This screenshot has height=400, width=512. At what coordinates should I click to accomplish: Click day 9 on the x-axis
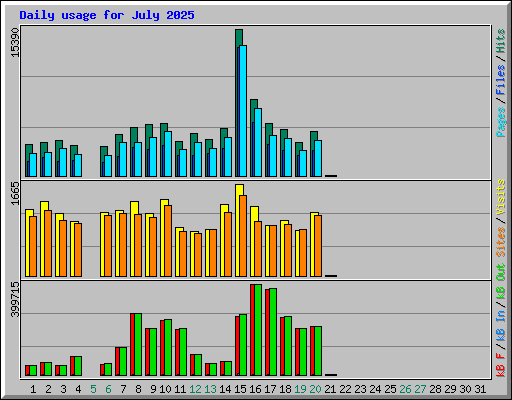click(153, 389)
